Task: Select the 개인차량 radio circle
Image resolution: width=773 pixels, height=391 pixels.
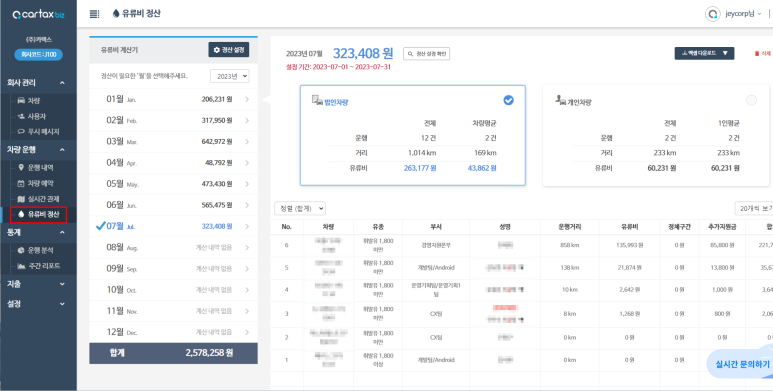Action: [751, 101]
